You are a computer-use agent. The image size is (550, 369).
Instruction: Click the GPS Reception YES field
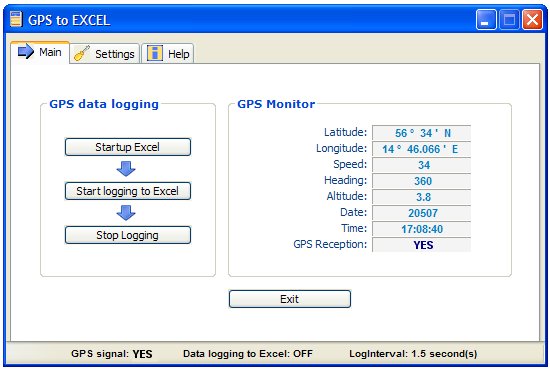[x=421, y=245]
